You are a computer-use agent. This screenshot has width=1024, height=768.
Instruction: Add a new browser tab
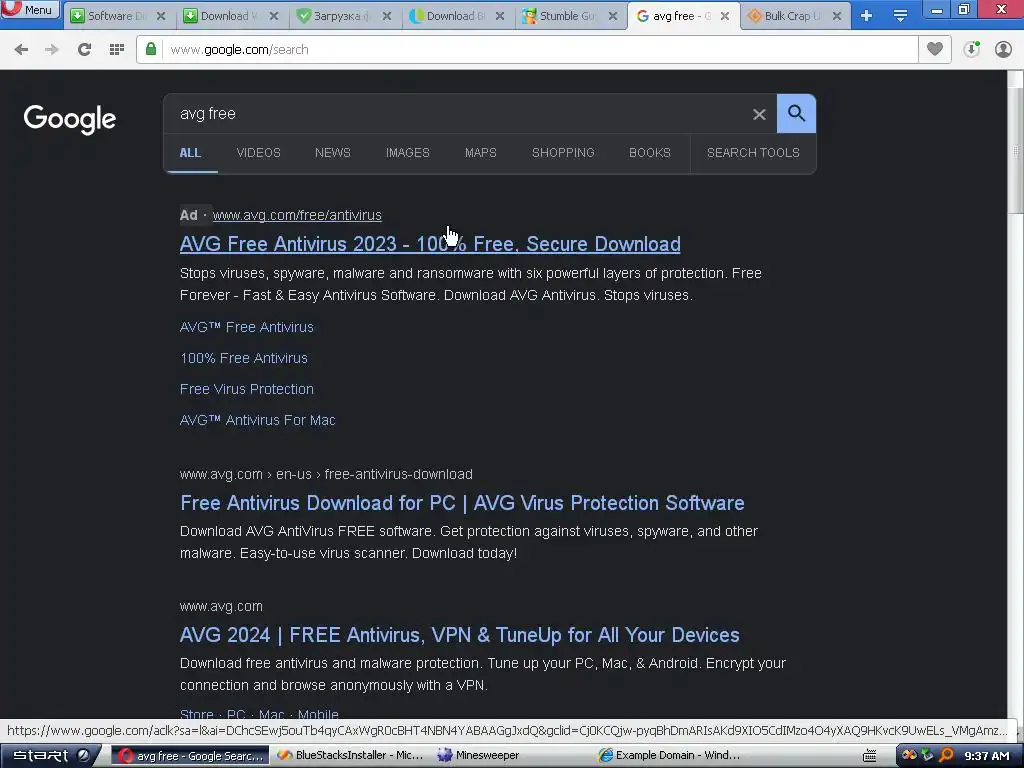click(867, 16)
